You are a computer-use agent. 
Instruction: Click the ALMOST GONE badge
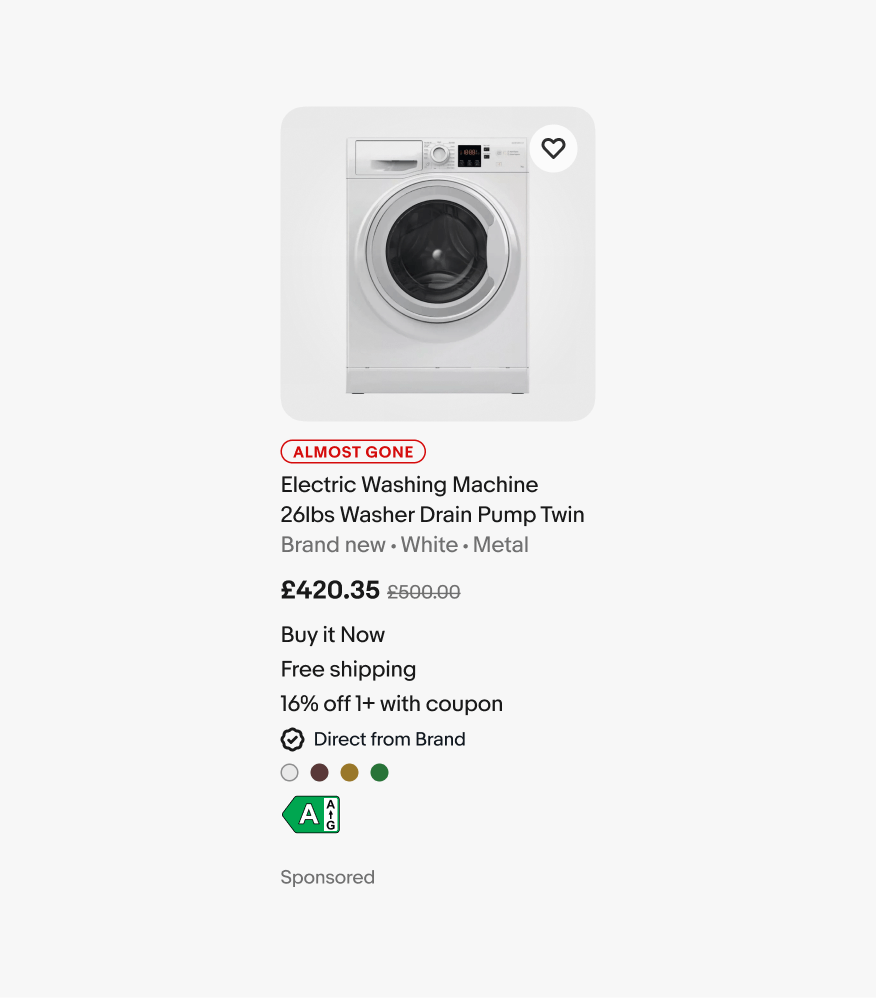point(353,452)
